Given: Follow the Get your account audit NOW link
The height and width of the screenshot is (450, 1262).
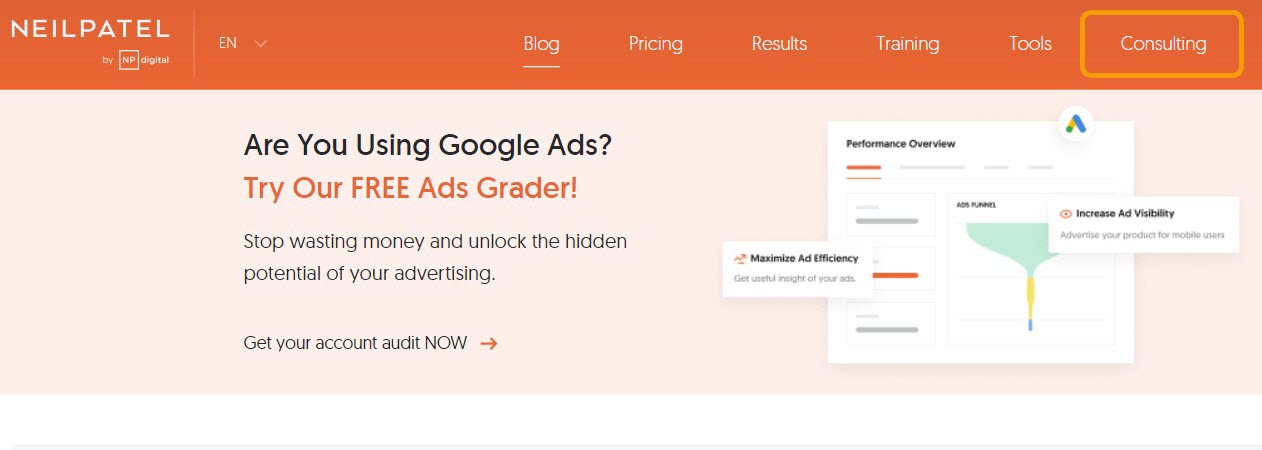Looking at the screenshot, I should 355,343.
